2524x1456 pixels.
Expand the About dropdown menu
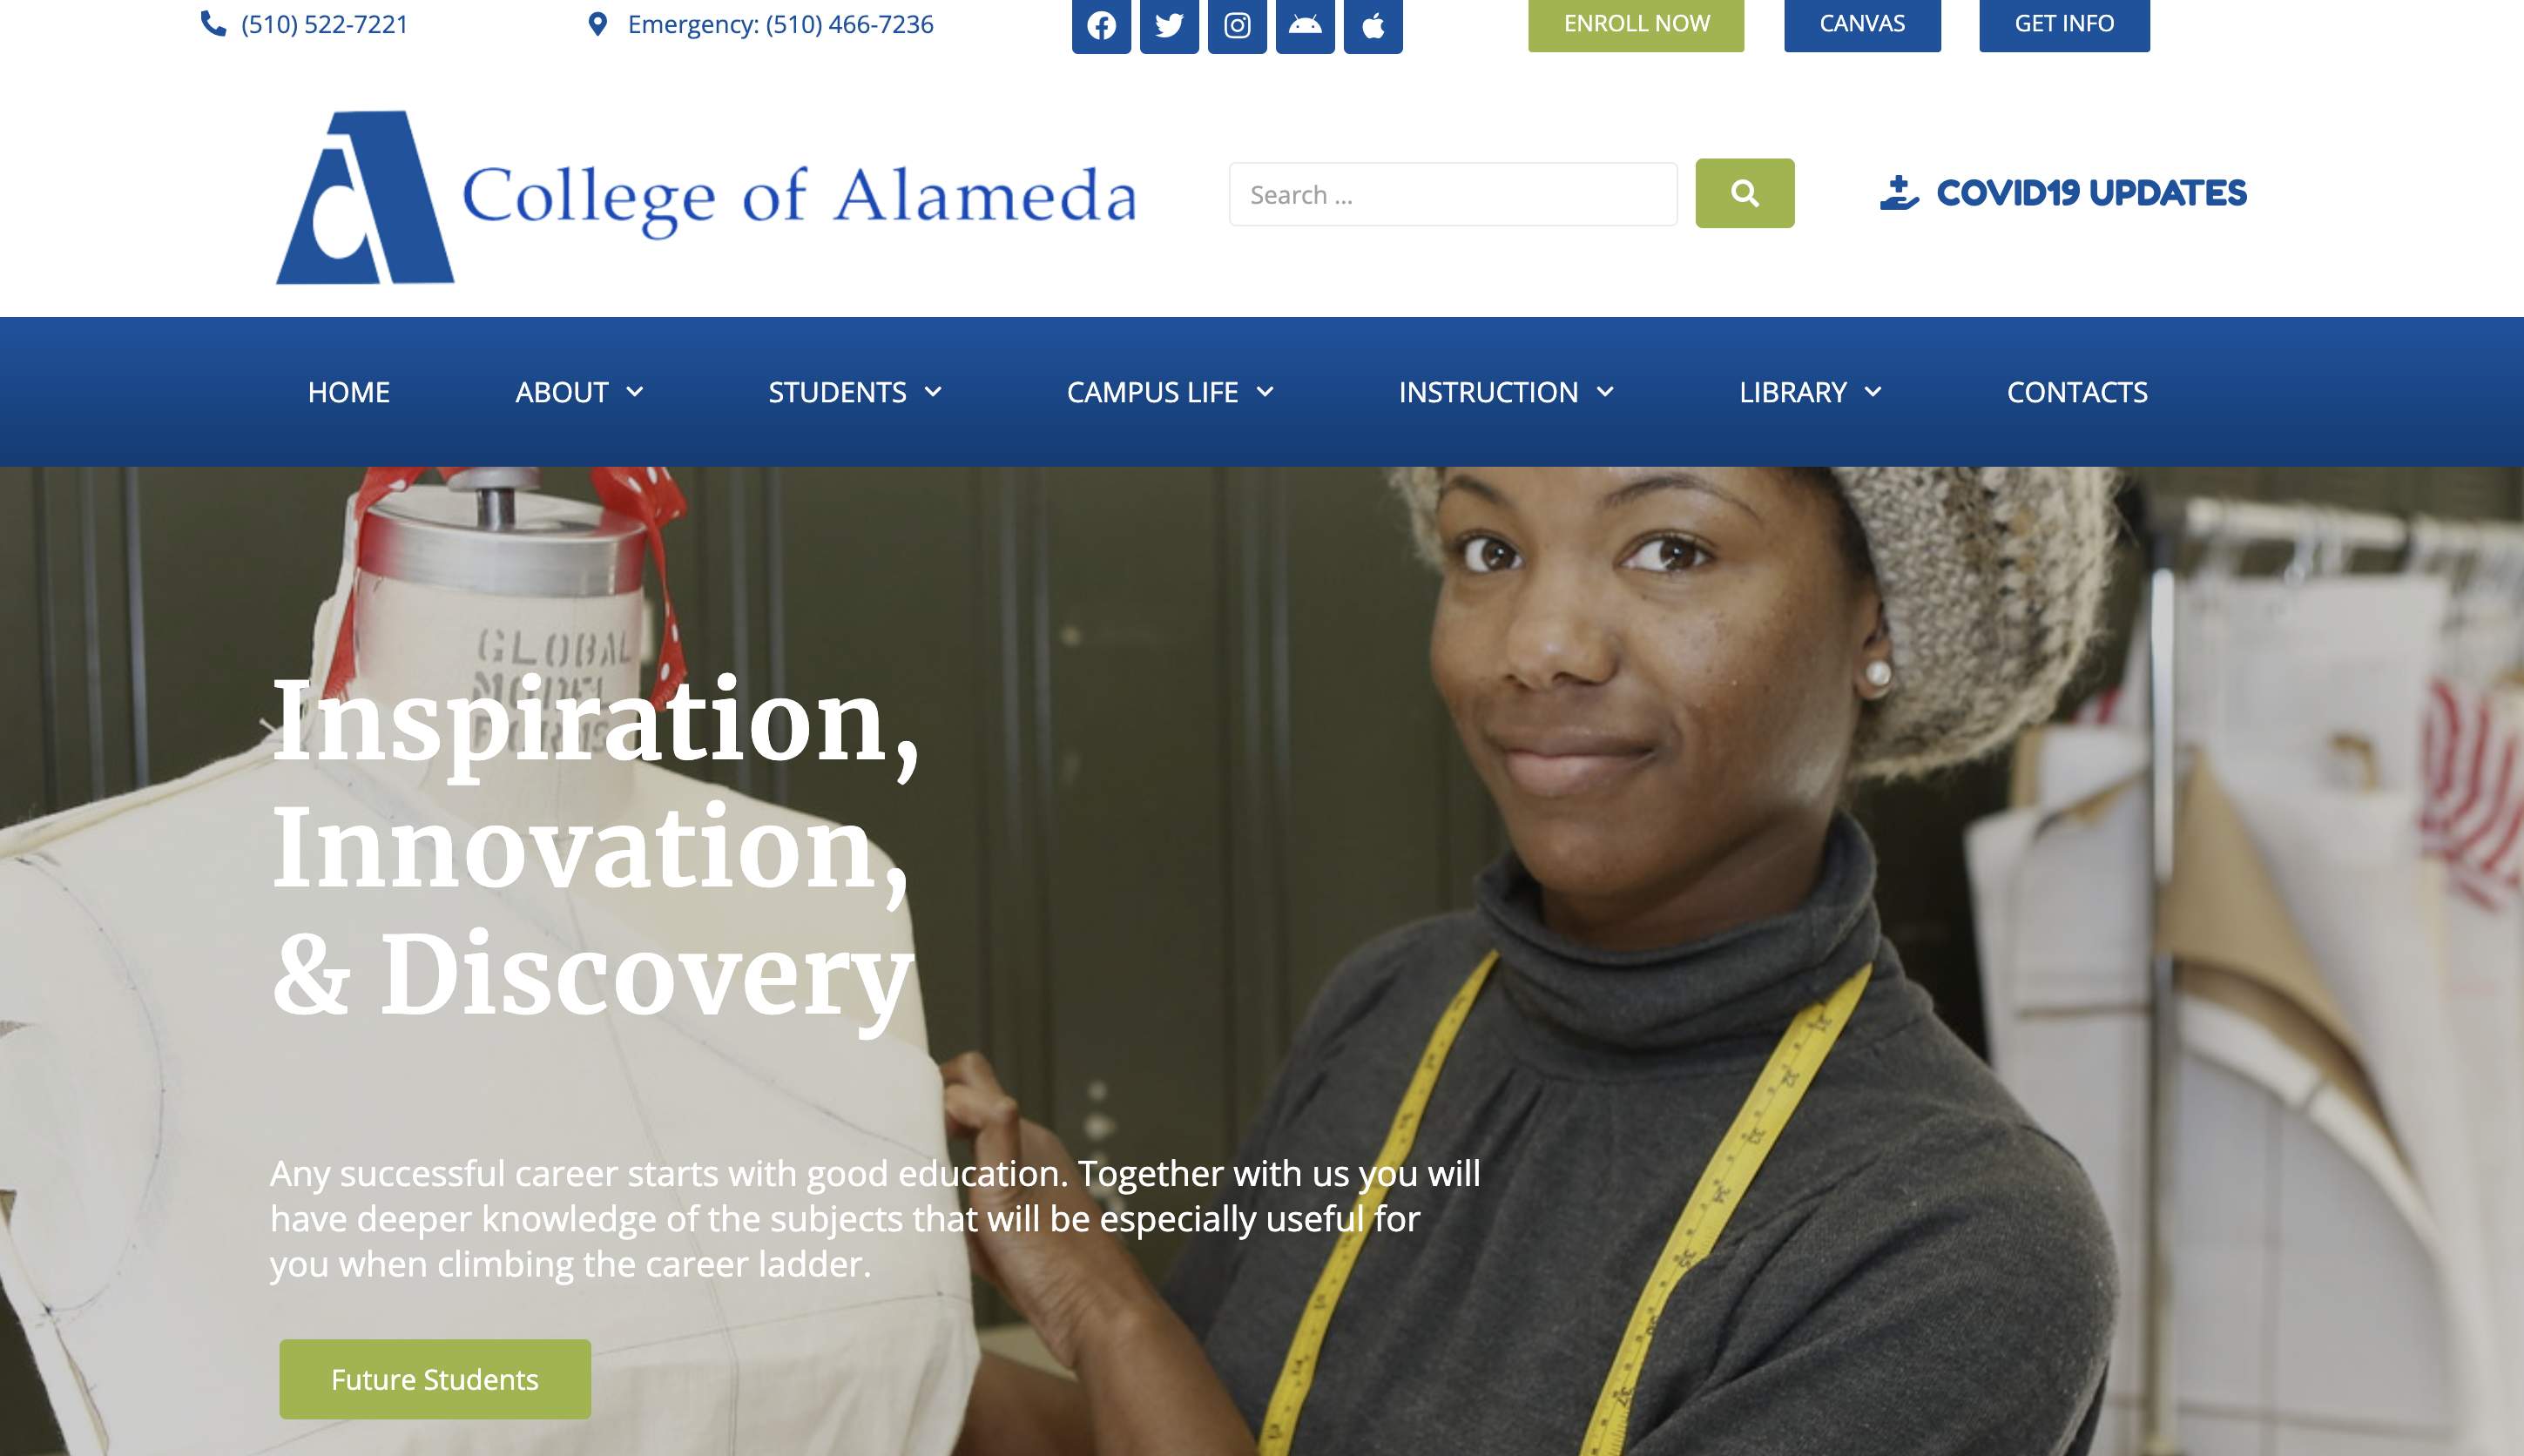[x=579, y=392]
